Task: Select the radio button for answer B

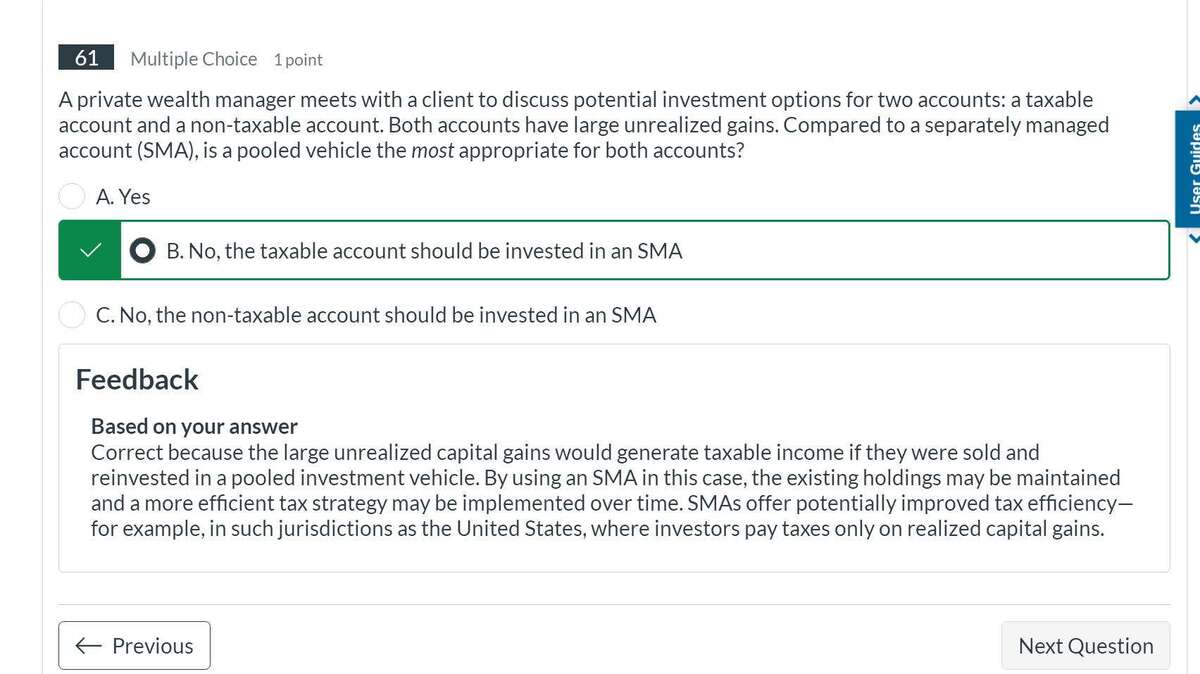Action: coord(143,251)
